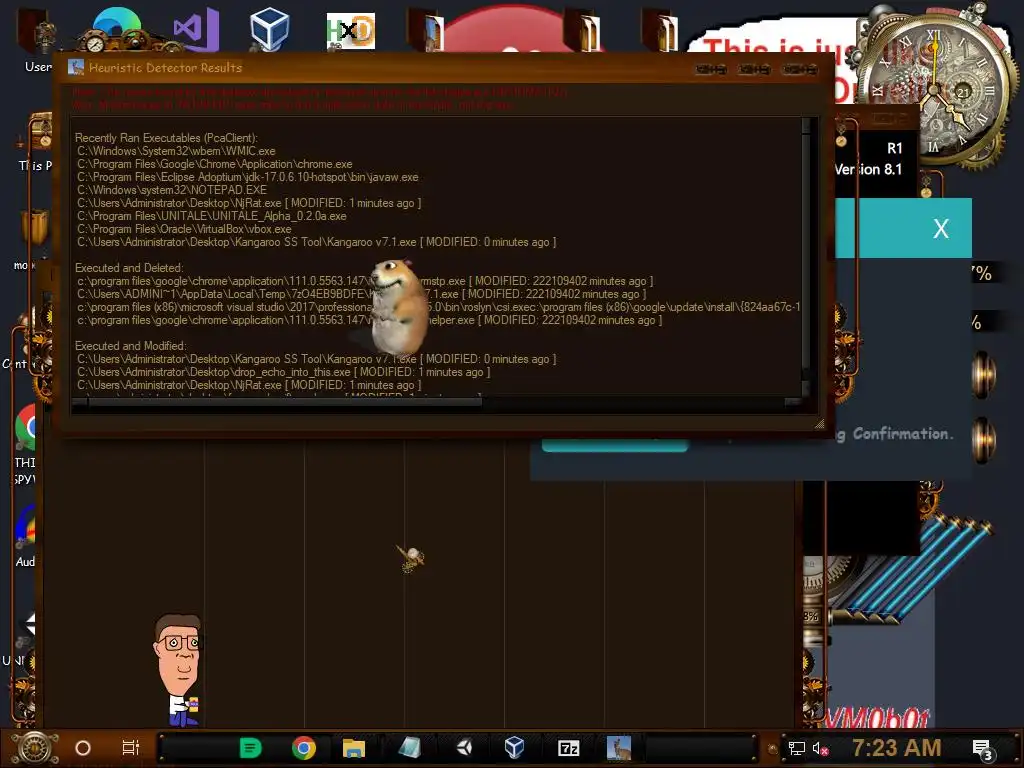Open Unity from the taskbar
Image resolution: width=1024 pixels, height=768 pixels.
click(464, 748)
